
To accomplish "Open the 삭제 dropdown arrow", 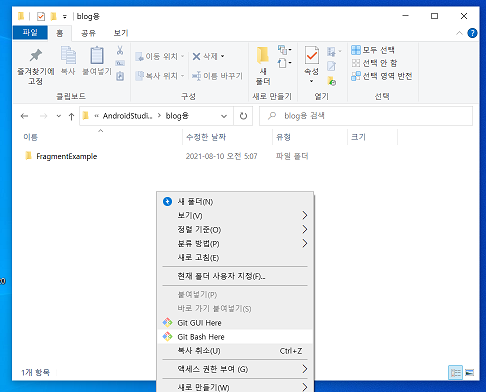I will point(222,56).
